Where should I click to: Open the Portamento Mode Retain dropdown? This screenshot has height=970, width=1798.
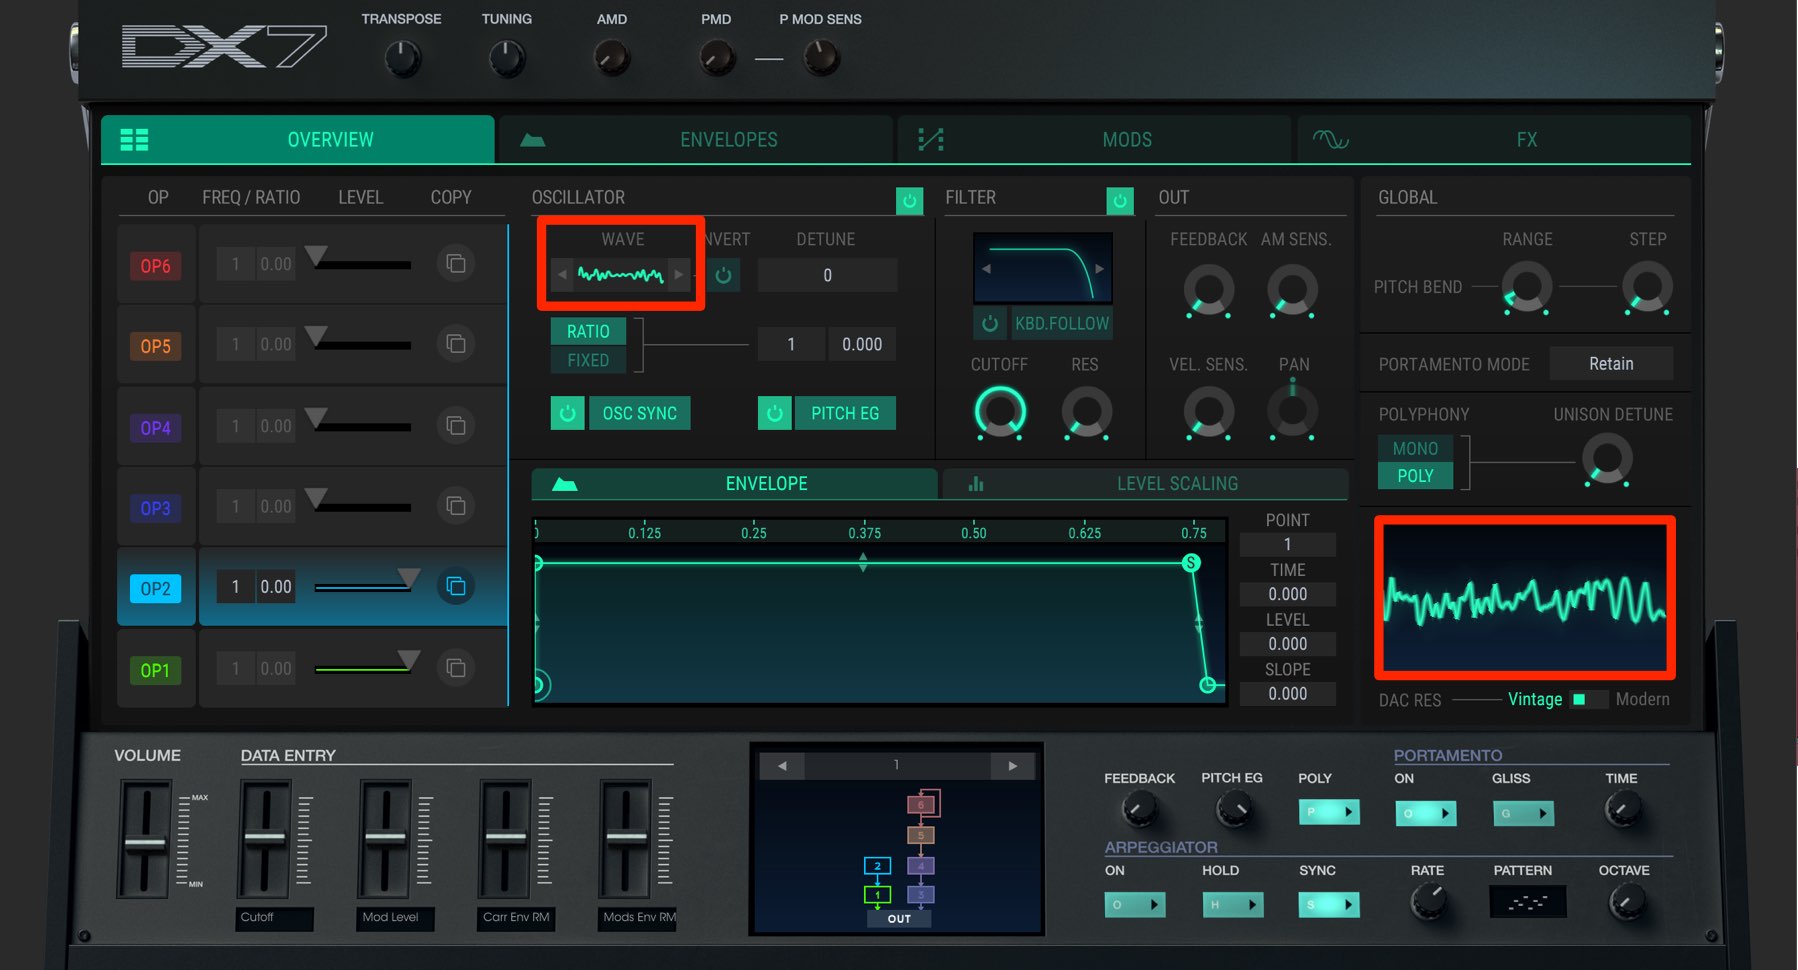point(1611,364)
